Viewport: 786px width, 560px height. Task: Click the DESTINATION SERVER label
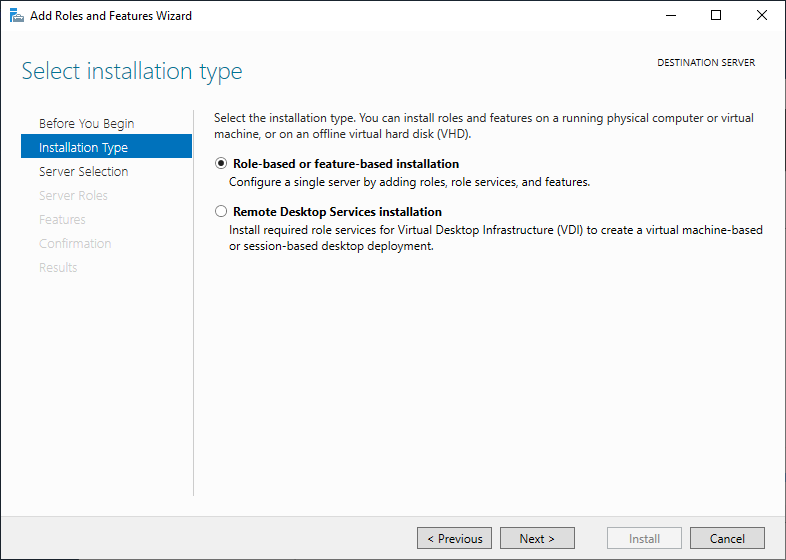coord(705,63)
